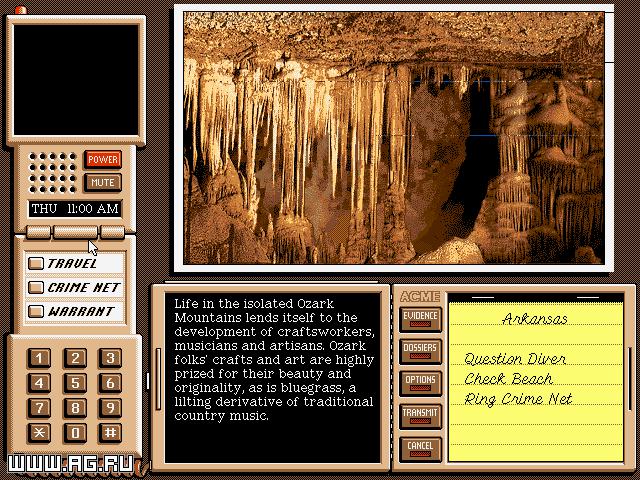Select 'Check Beach' on notepad
The height and width of the screenshot is (480, 640).
click(509, 379)
